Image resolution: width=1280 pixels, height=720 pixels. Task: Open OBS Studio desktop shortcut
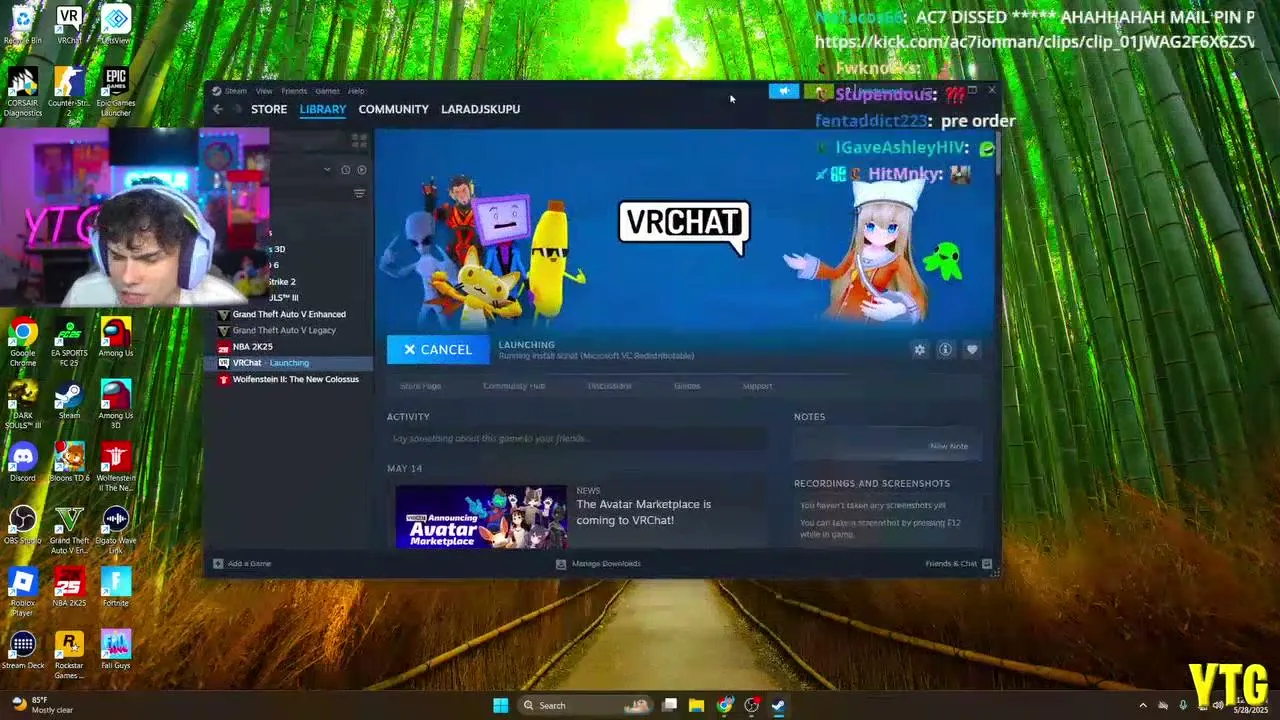coord(23,525)
